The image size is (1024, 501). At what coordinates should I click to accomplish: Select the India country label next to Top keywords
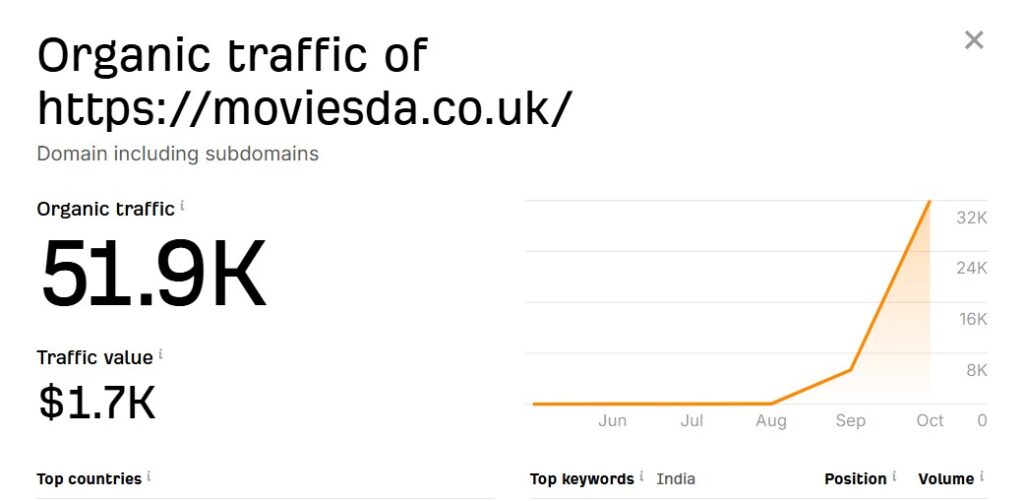(x=675, y=479)
